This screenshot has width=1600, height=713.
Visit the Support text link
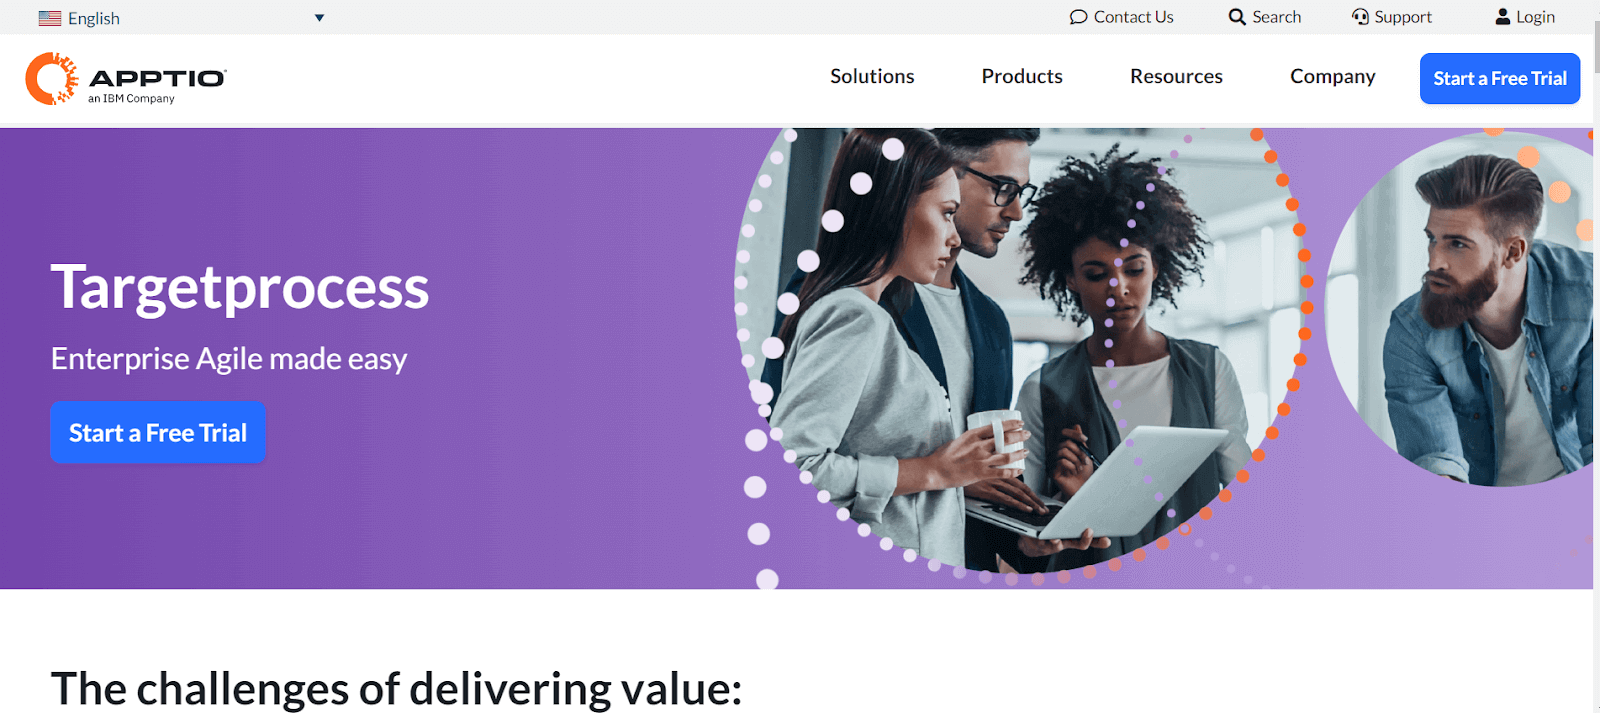1403,17
